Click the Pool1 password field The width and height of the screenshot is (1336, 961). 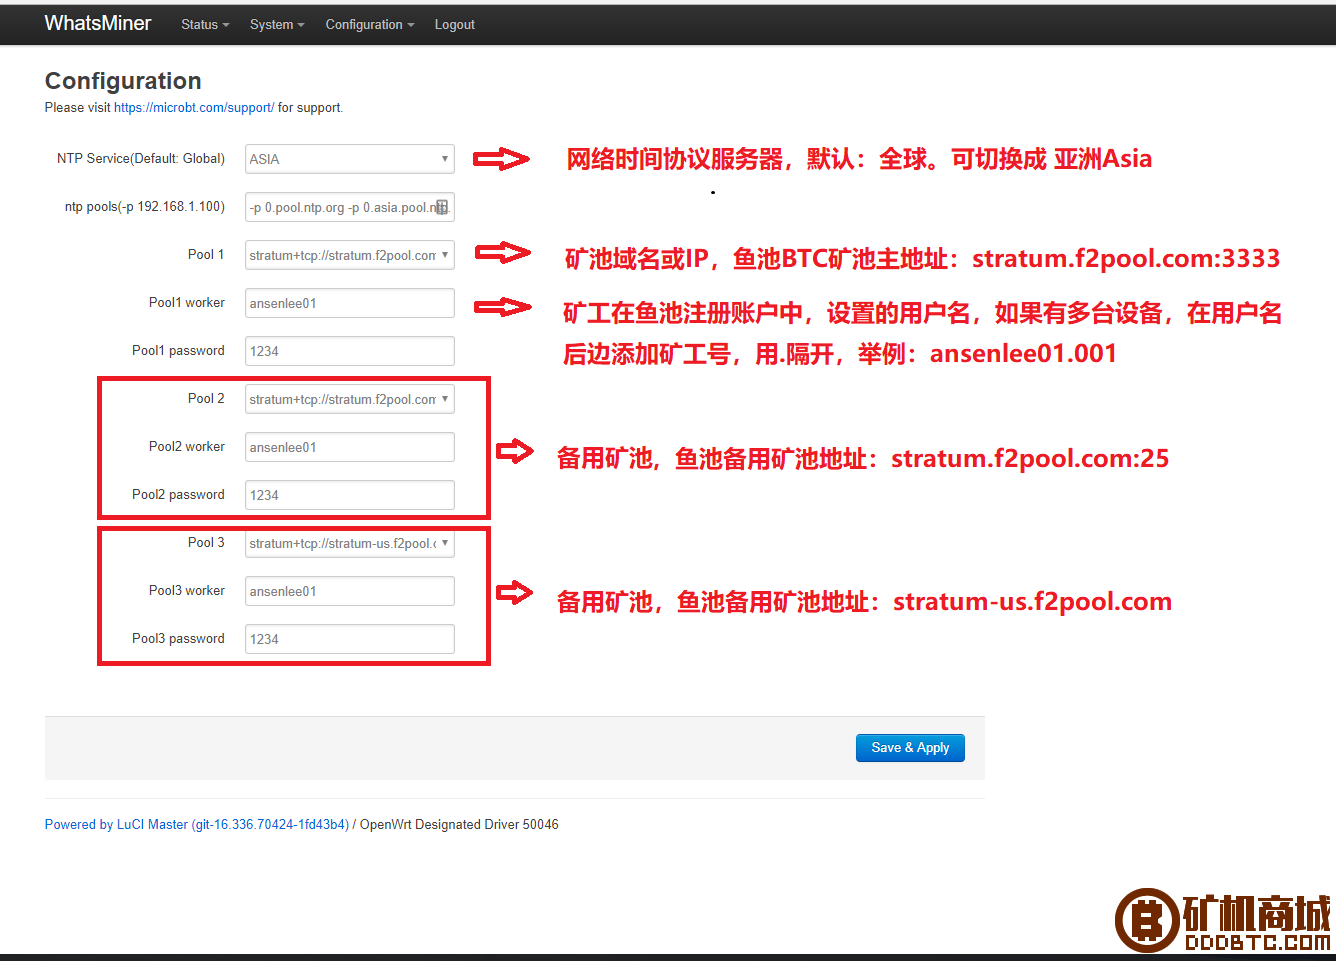[x=350, y=351]
